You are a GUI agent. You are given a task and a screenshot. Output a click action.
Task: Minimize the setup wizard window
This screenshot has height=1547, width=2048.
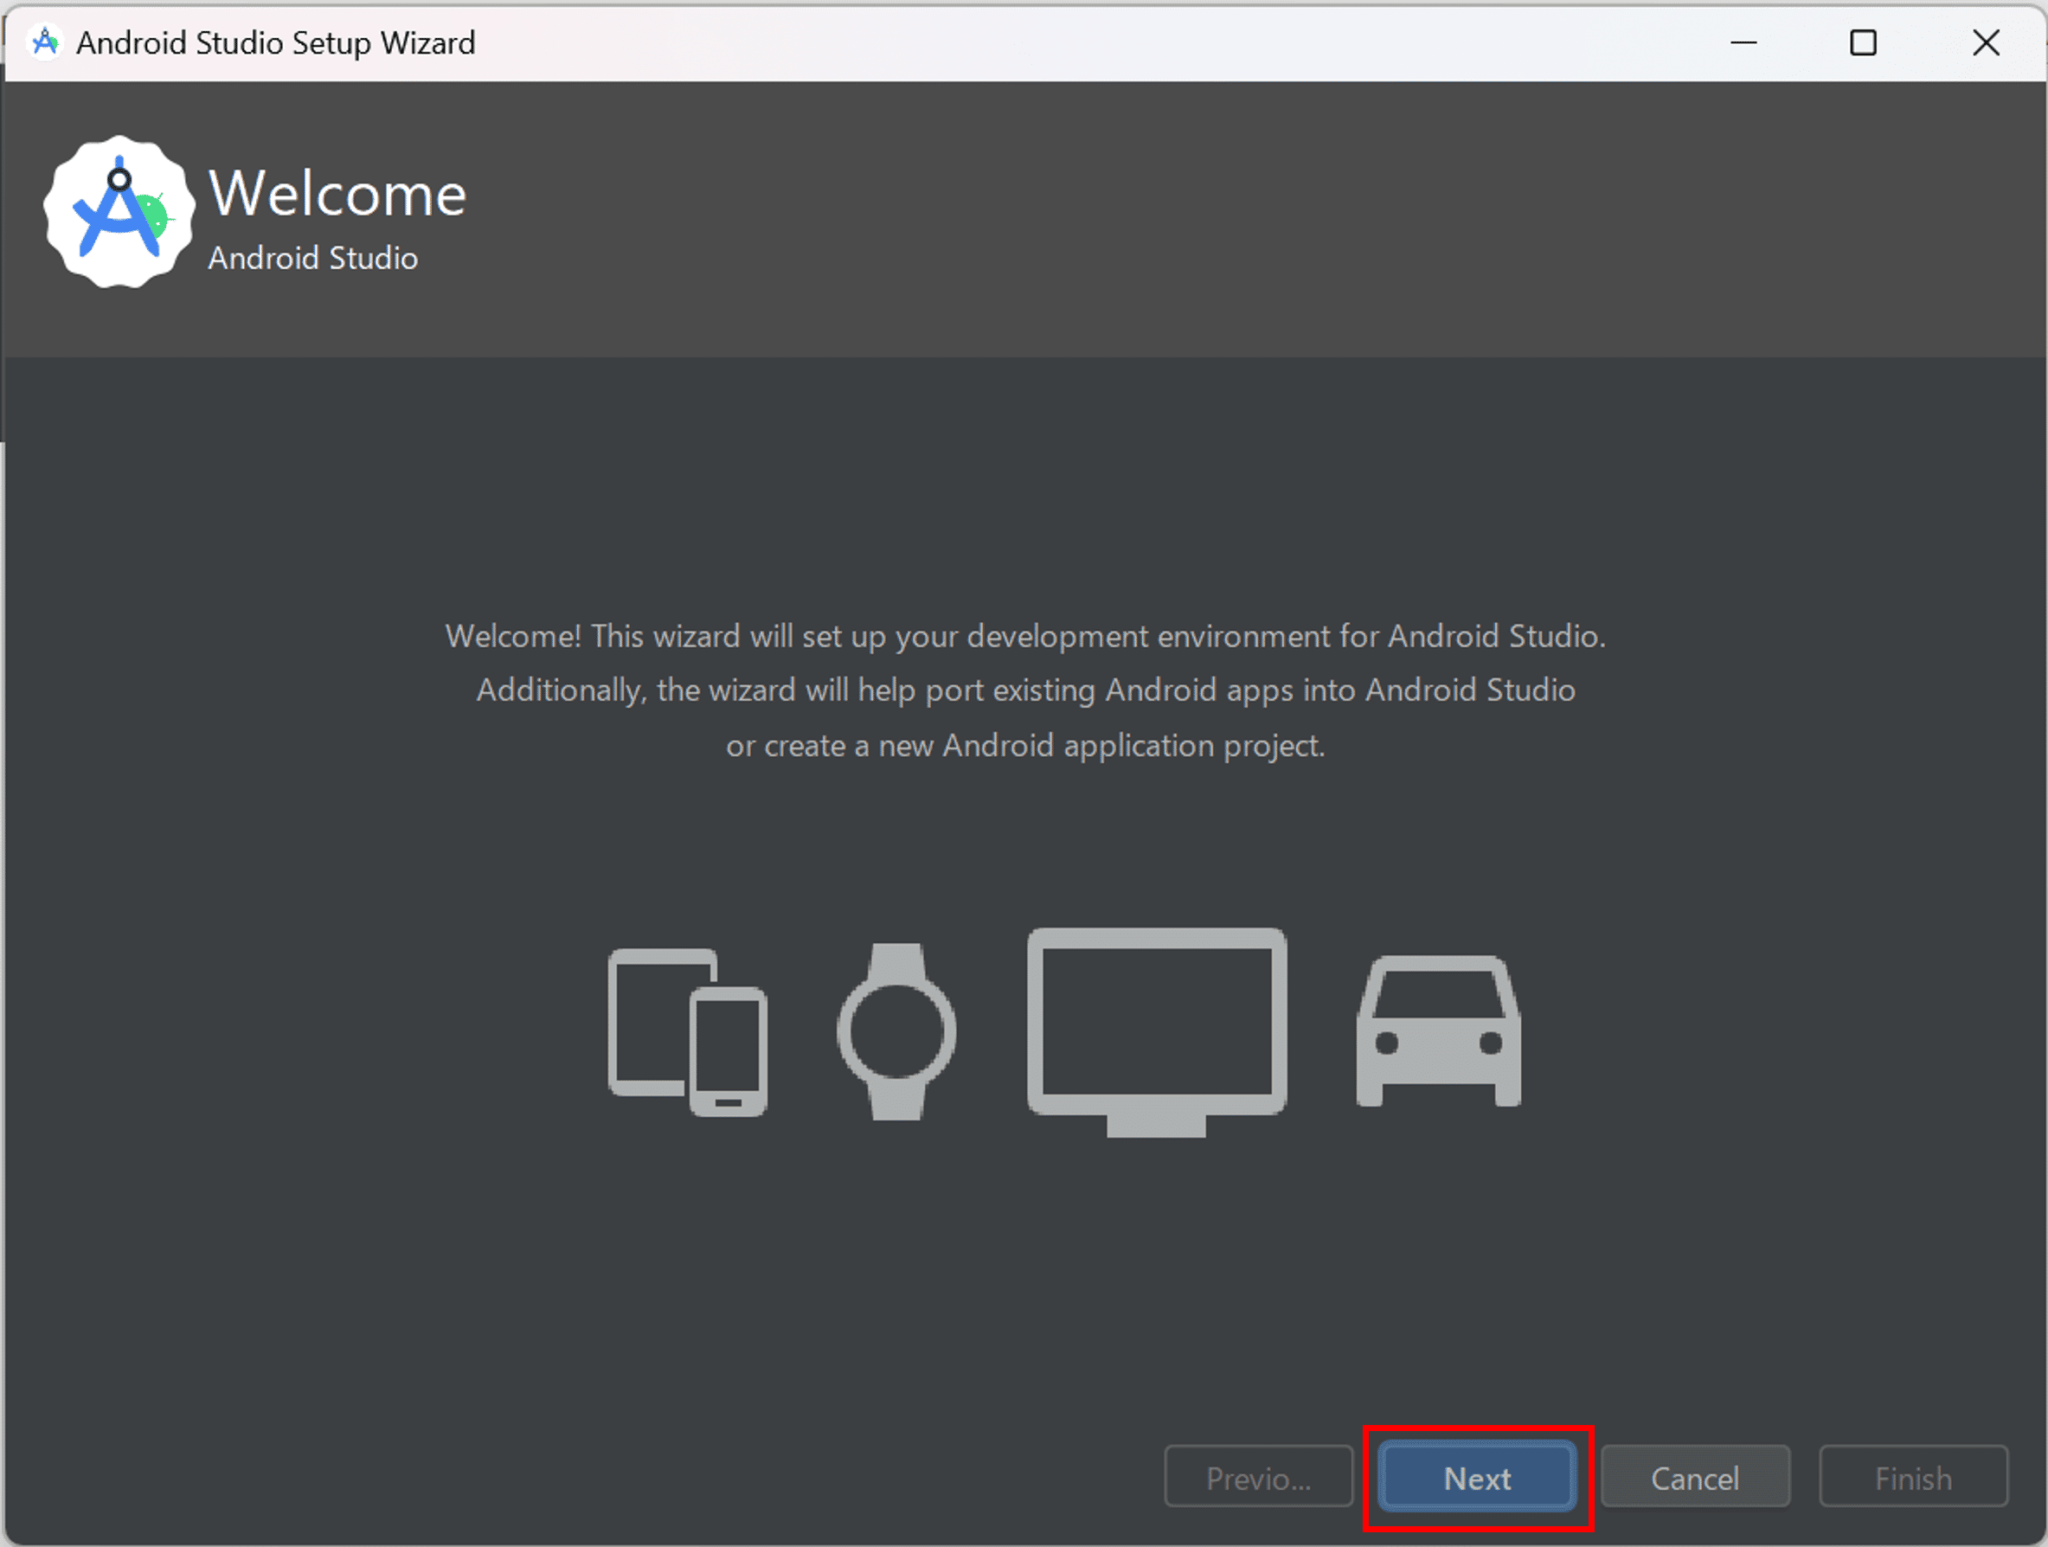pyautogui.click(x=1745, y=42)
